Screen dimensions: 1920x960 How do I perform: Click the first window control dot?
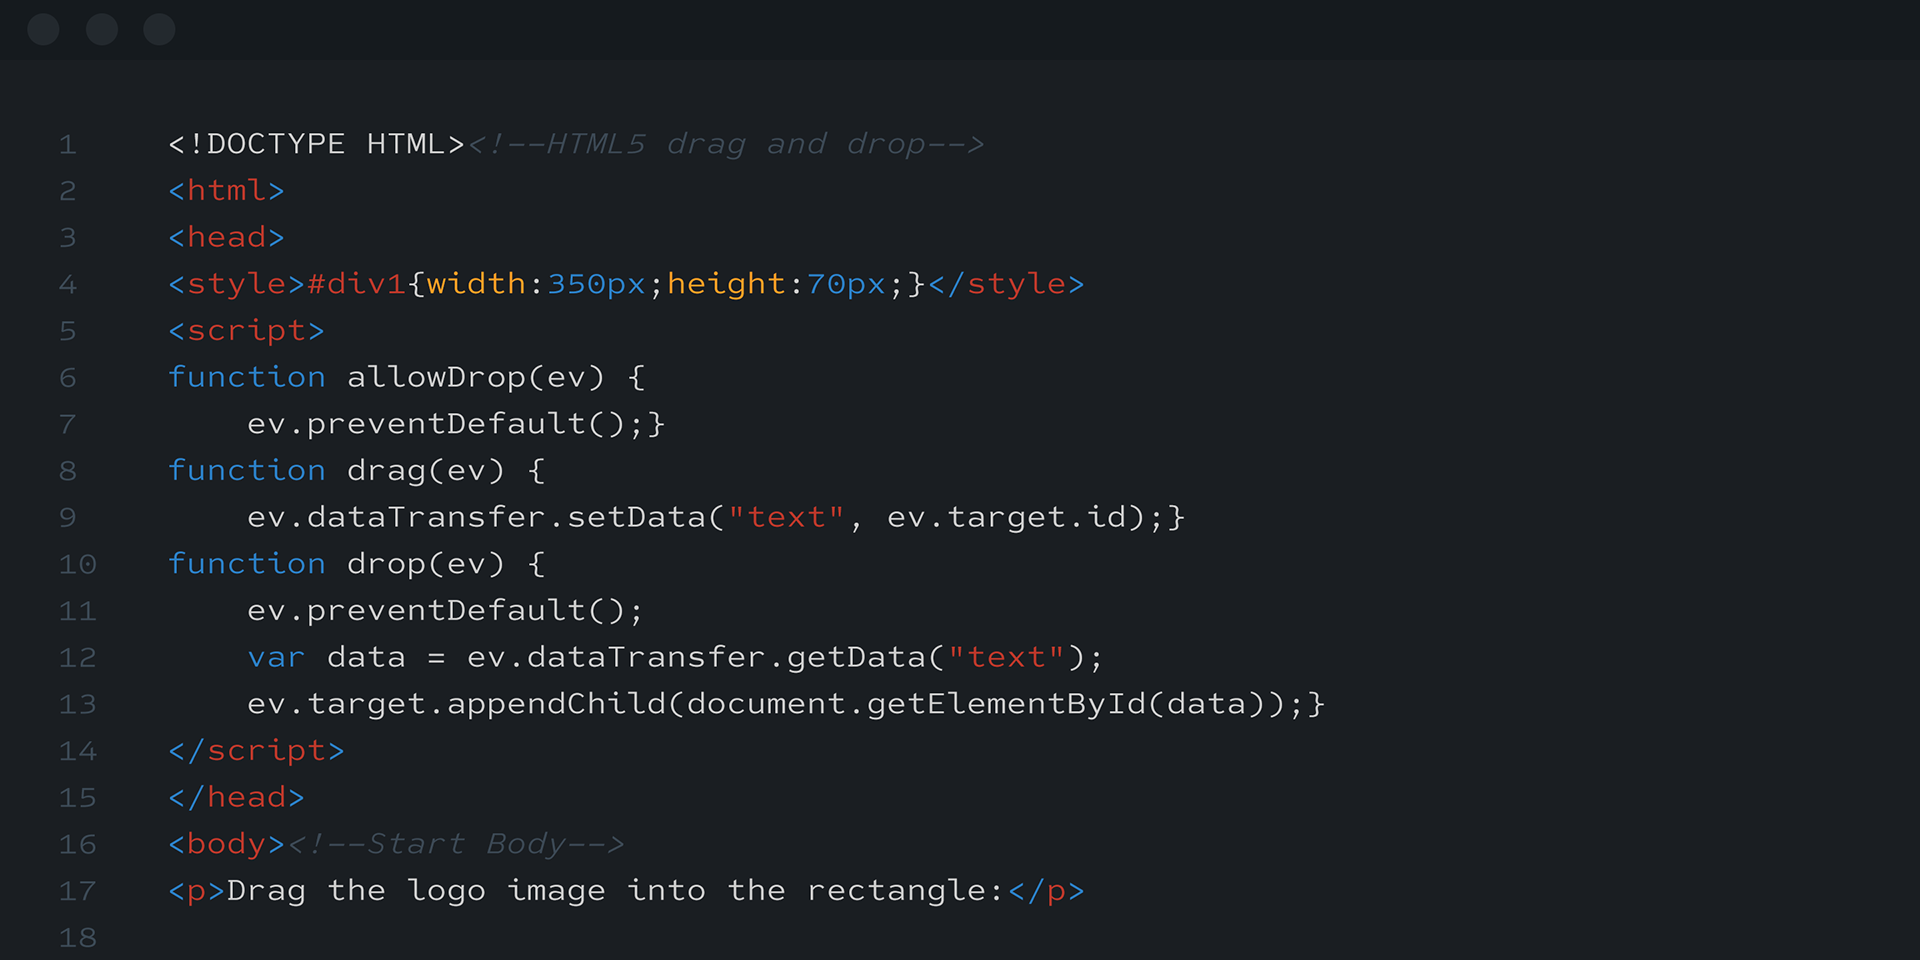pos(43,30)
